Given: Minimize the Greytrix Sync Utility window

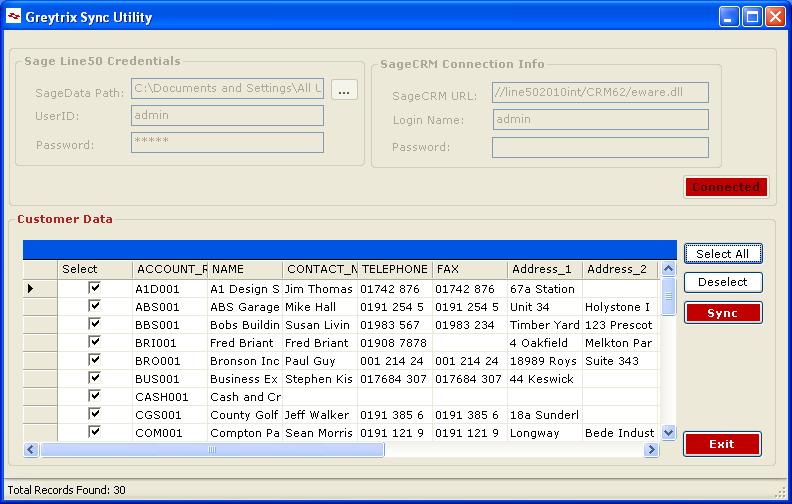Looking at the screenshot, I should 728,17.
